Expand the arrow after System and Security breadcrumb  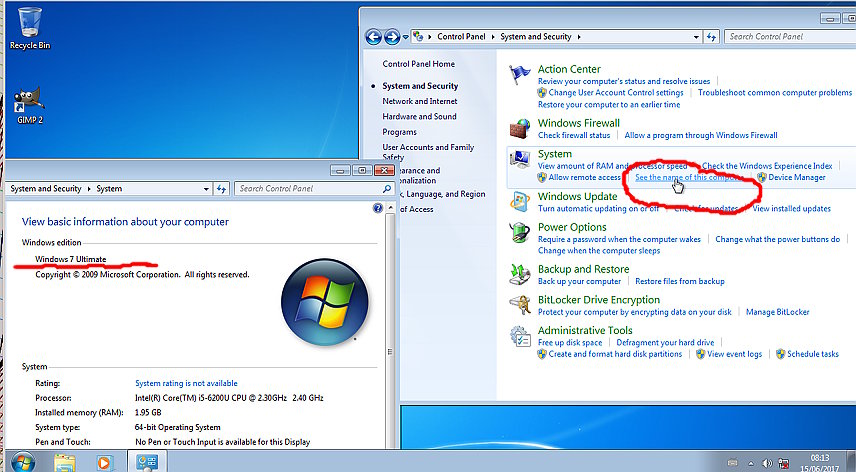tap(579, 37)
